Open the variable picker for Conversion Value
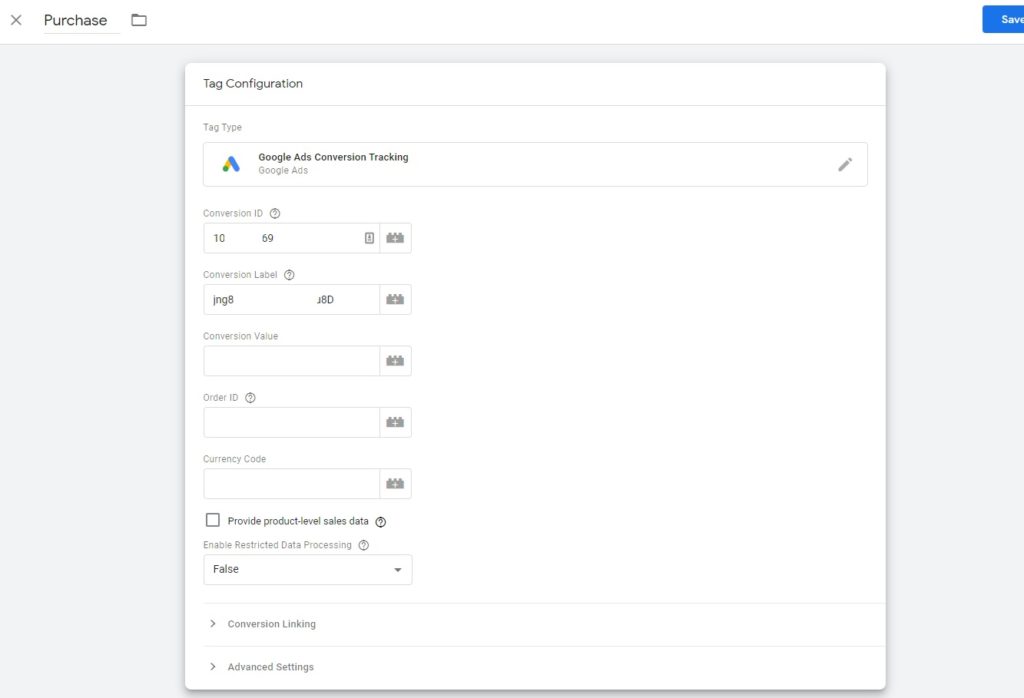The image size is (1024, 698). 395,360
